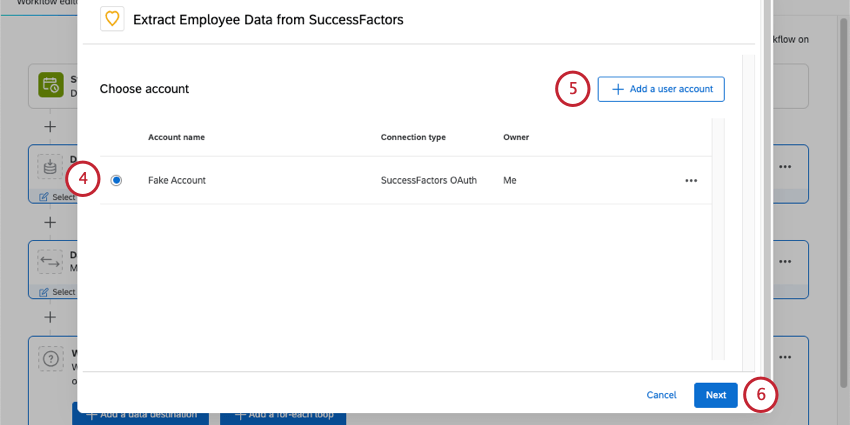Click the data source database task icon
The height and width of the screenshot is (425, 850).
(50, 166)
